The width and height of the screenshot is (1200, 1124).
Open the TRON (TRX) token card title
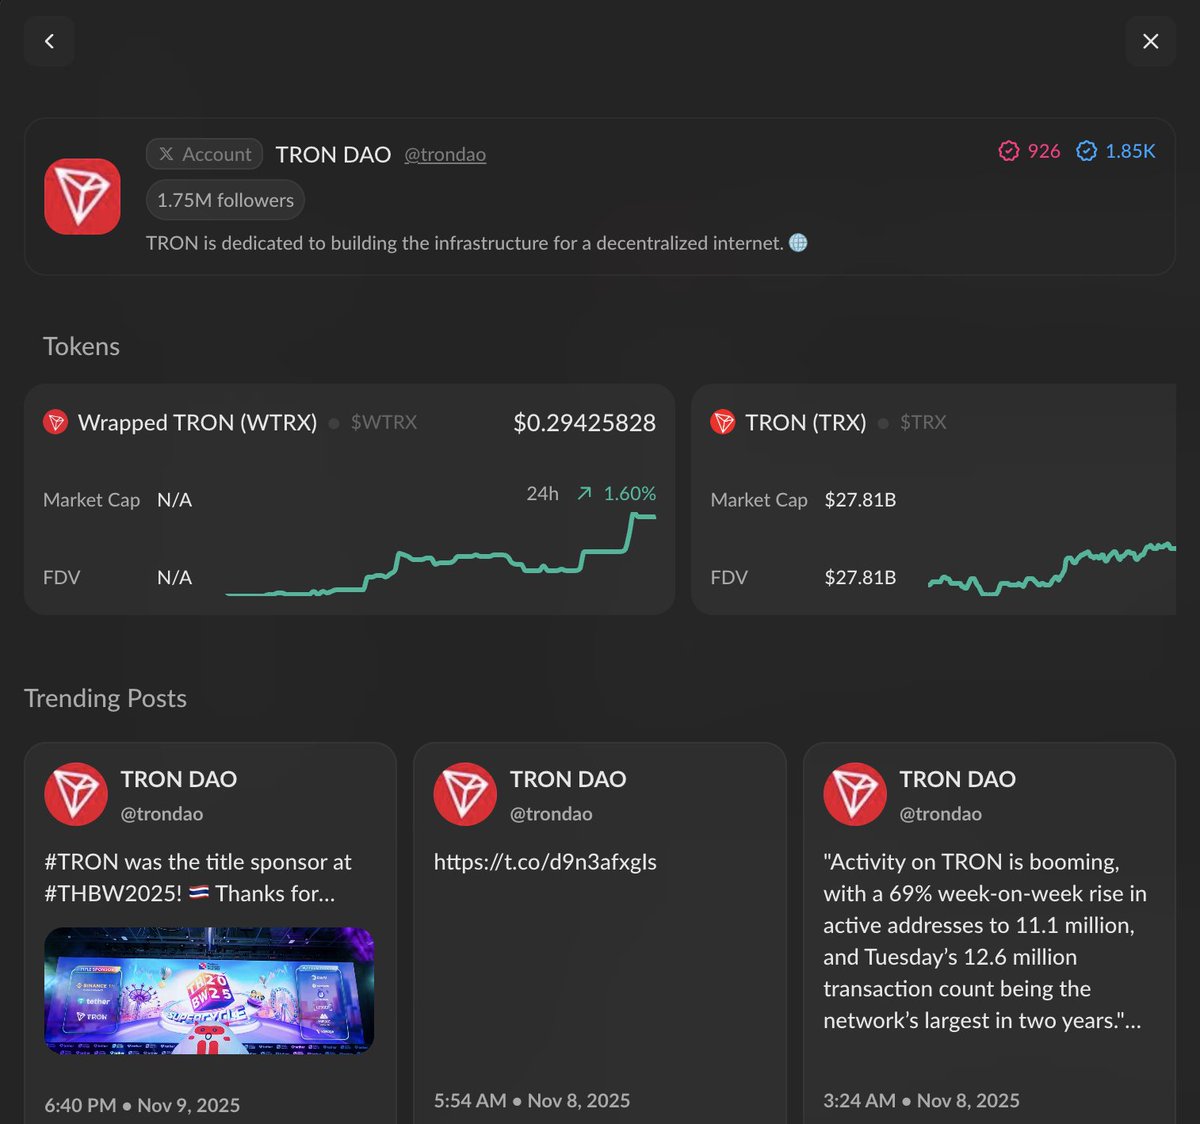click(x=806, y=423)
